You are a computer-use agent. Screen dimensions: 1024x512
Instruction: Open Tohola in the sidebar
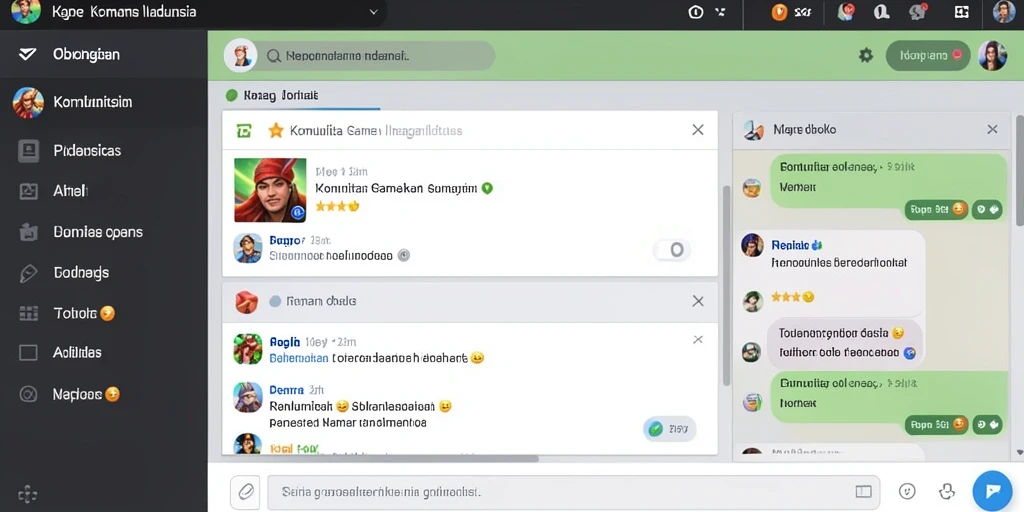click(103, 313)
